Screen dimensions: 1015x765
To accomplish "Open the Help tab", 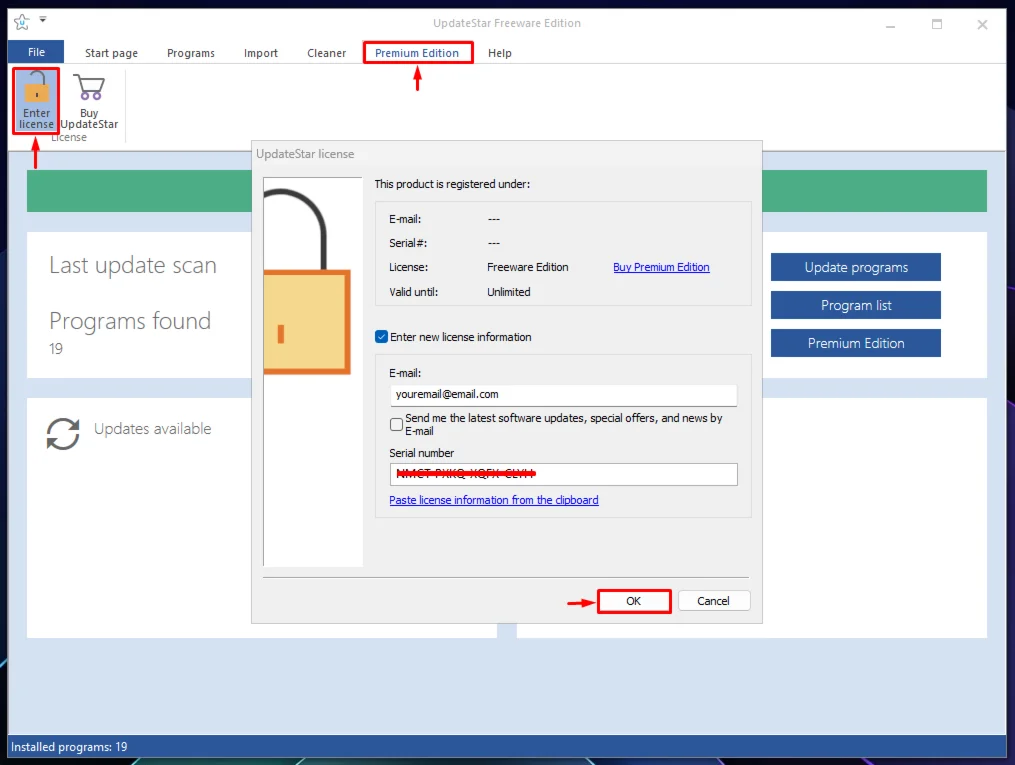I will click(x=500, y=53).
